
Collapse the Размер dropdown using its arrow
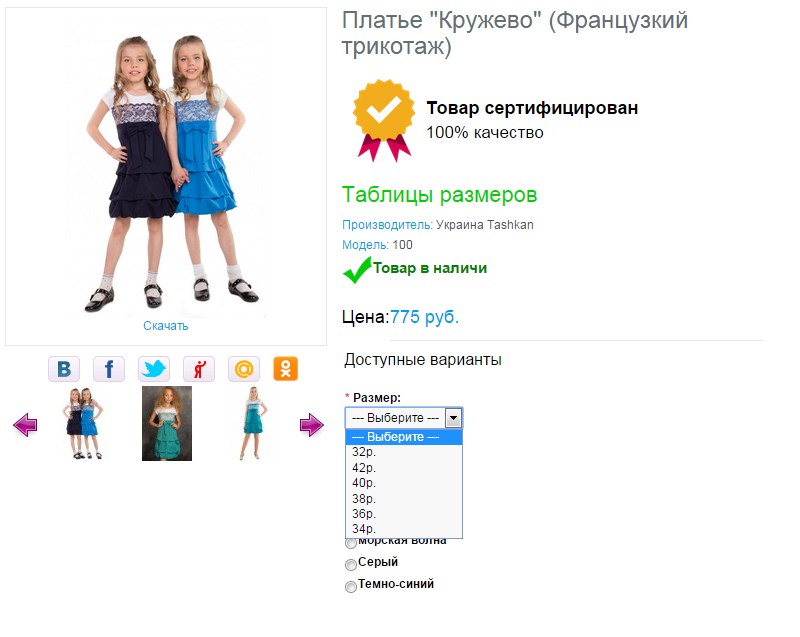click(453, 418)
